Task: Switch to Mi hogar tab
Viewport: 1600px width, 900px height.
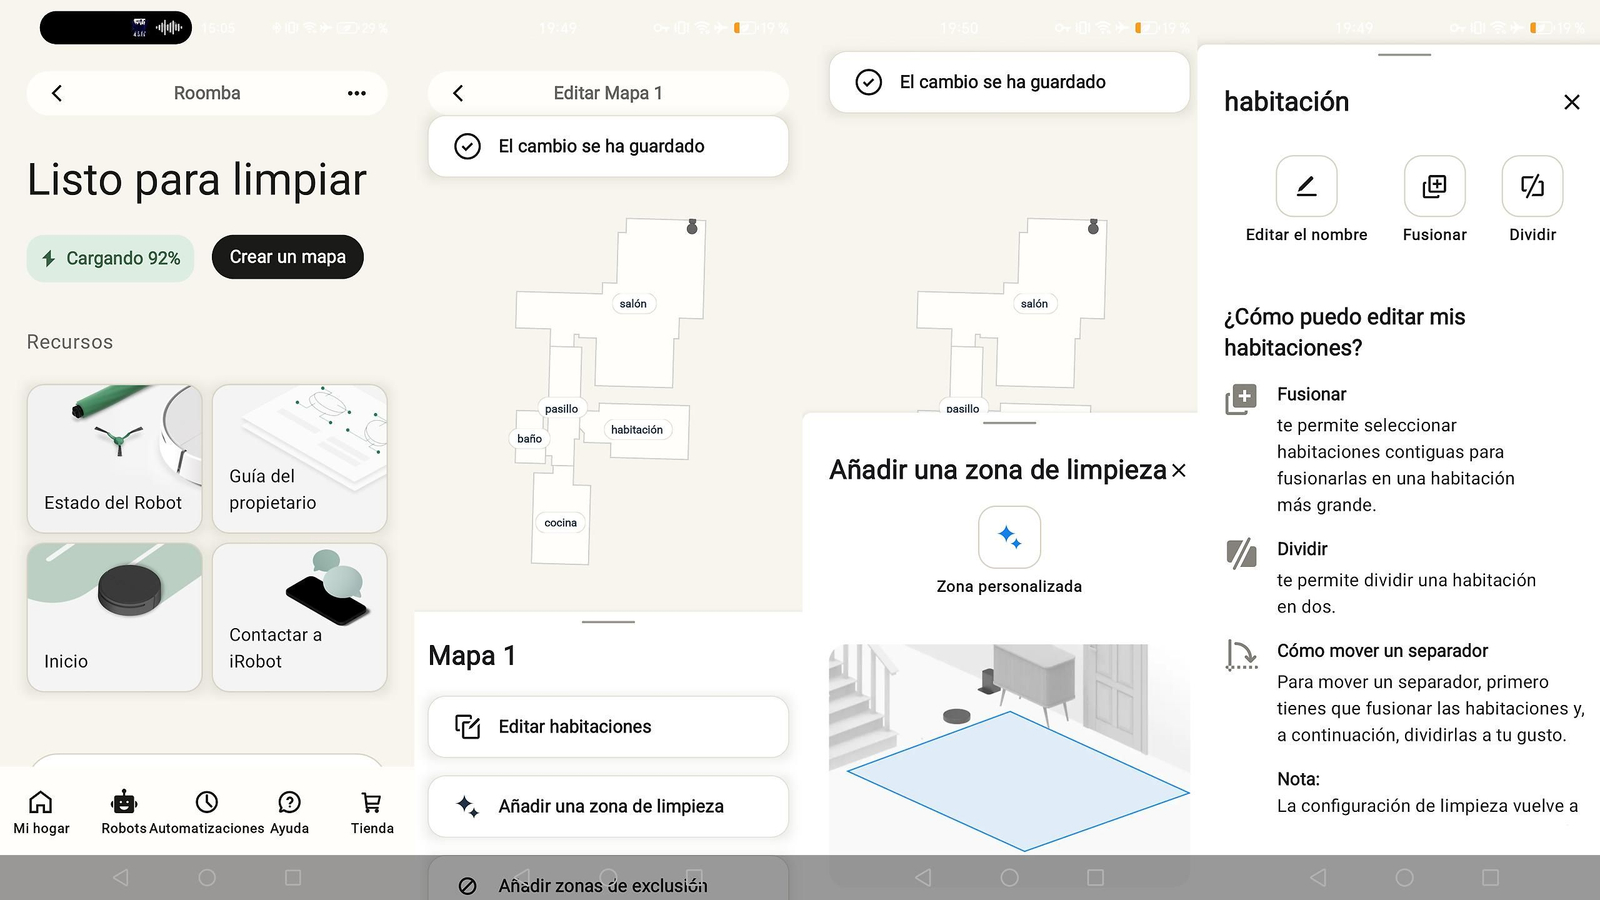Action: pyautogui.click(x=41, y=812)
